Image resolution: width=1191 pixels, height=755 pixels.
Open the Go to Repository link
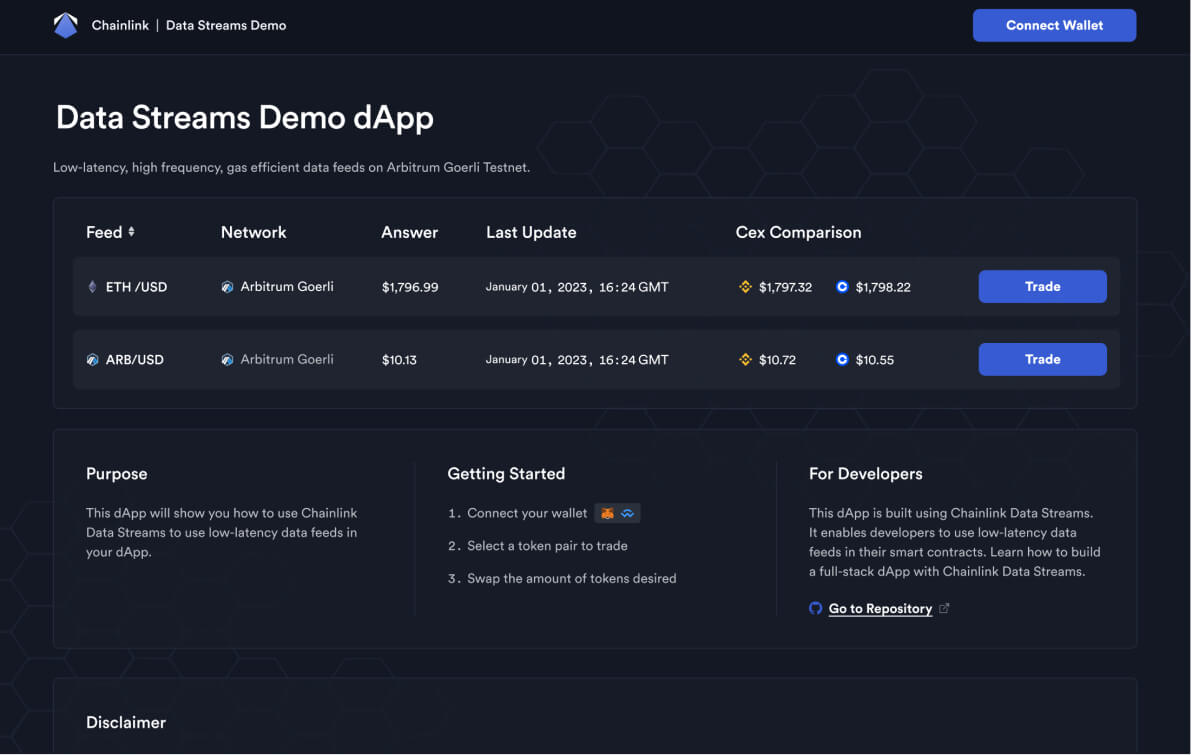point(880,608)
